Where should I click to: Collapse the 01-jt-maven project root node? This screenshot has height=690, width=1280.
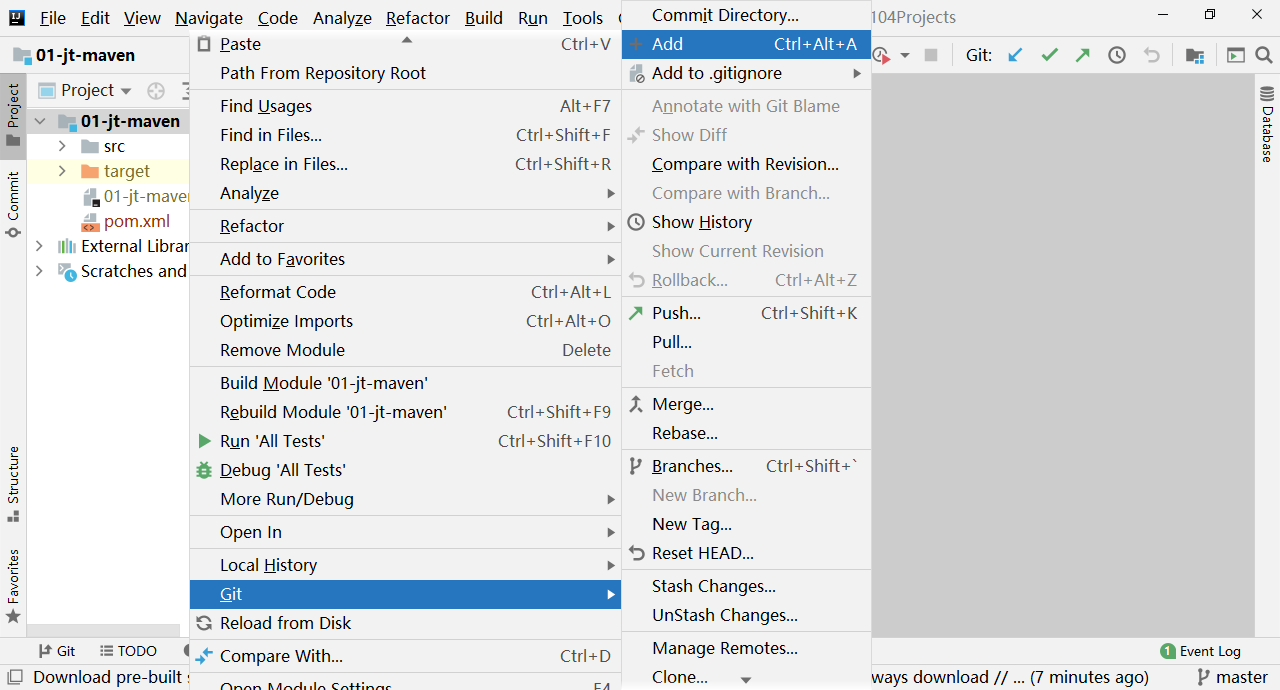pyautogui.click(x=40, y=121)
